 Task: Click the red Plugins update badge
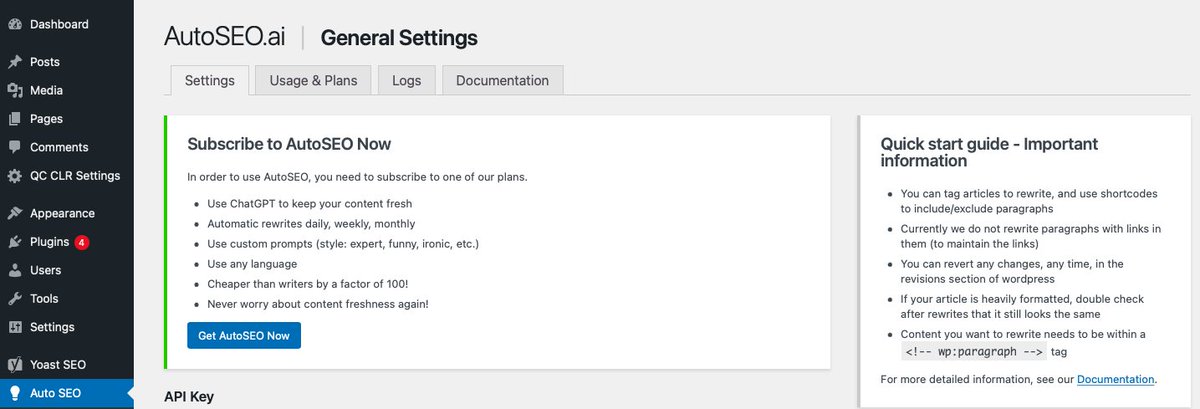click(81, 242)
